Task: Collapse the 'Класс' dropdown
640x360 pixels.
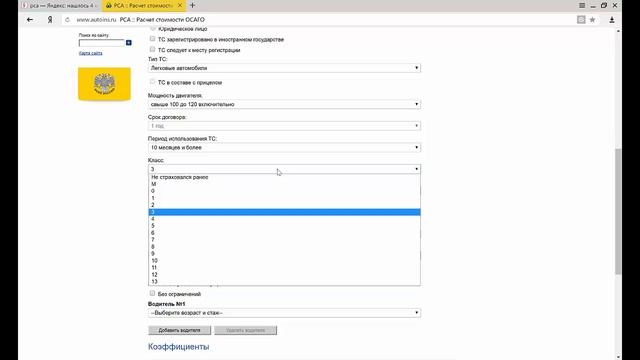Action: (284, 169)
